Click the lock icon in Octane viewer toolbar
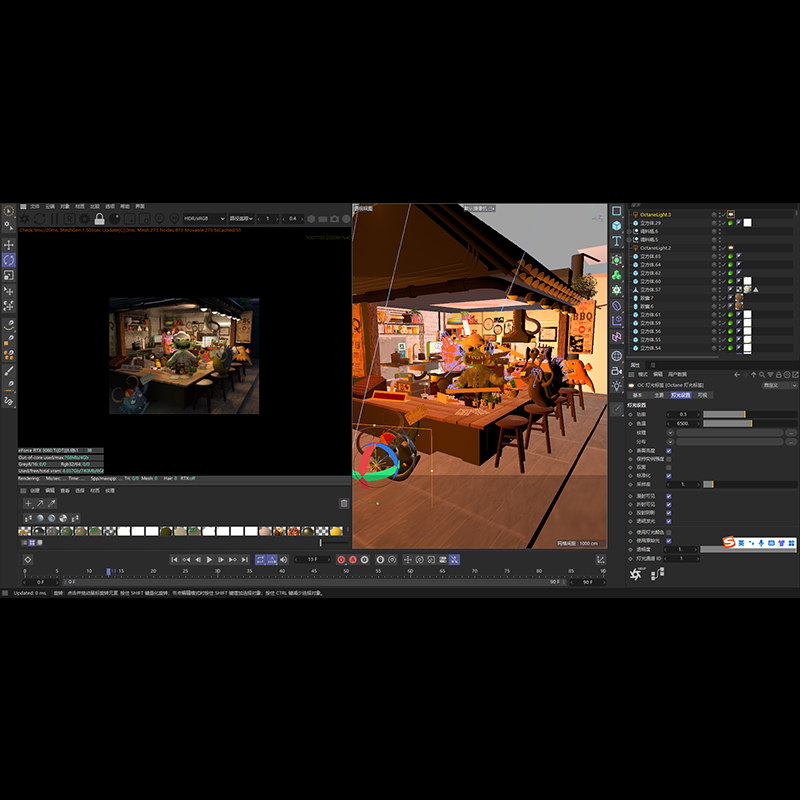 [x=100, y=218]
